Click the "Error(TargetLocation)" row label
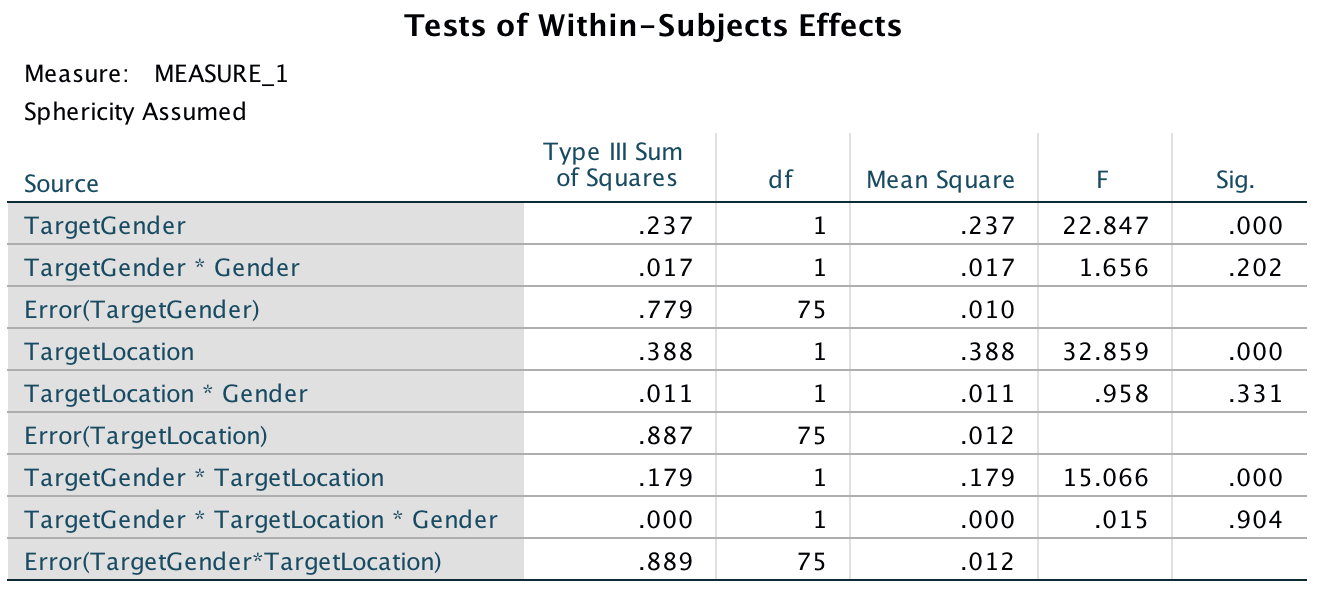 pos(146,436)
